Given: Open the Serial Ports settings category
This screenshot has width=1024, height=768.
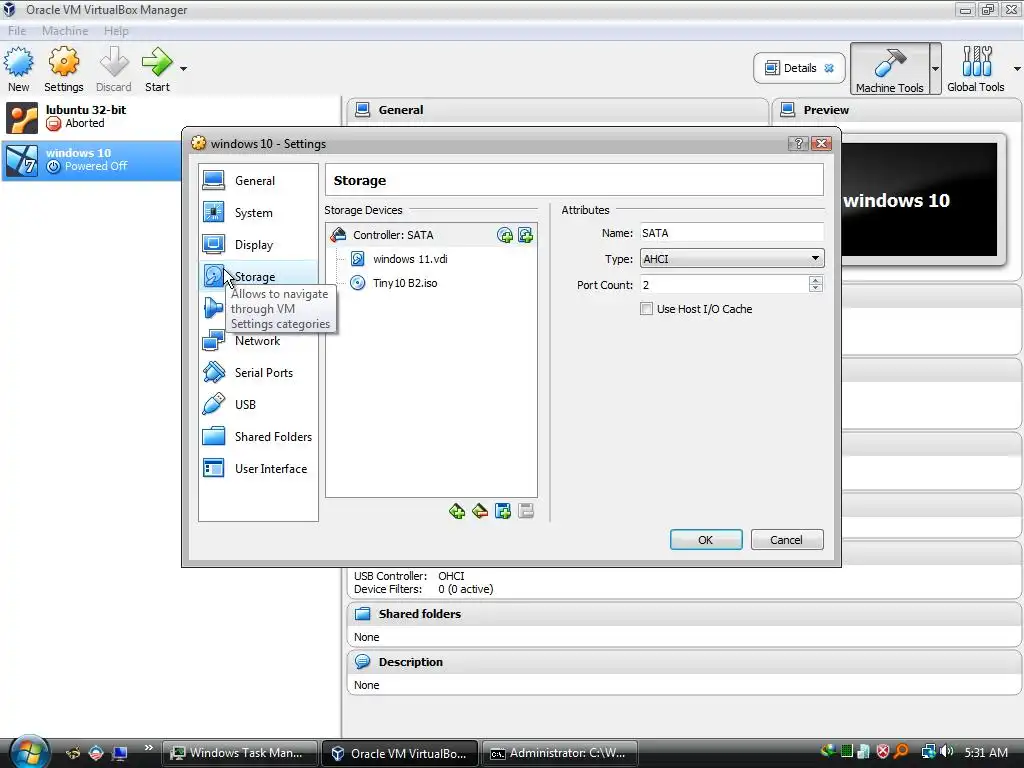Looking at the screenshot, I should coord(258,372).
